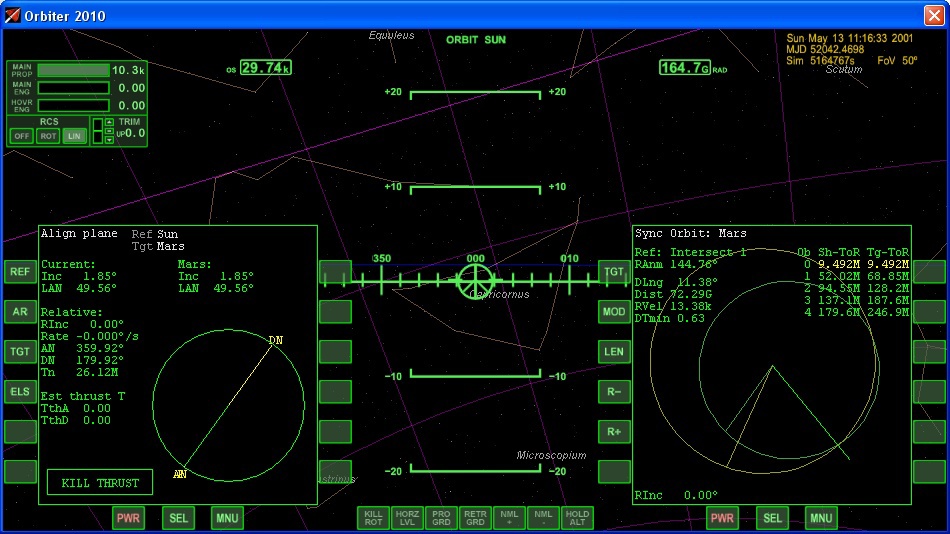
Task: Click the ELS button on left MFD
Action: click(x=20, y=391)
